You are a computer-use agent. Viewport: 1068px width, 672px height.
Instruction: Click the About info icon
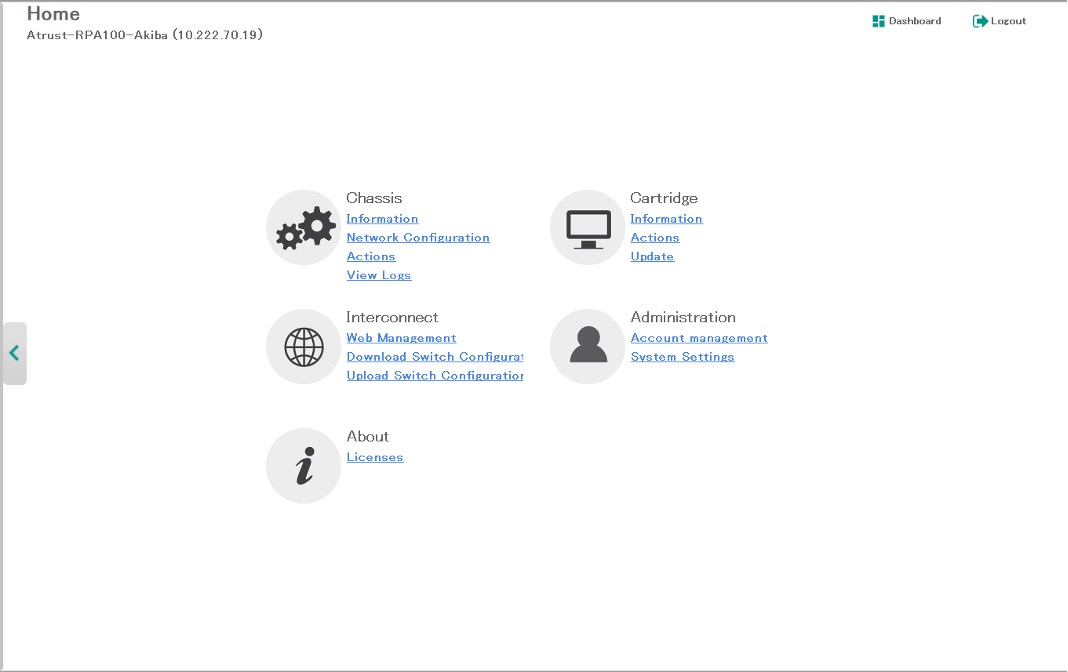(x=304, y=466)
